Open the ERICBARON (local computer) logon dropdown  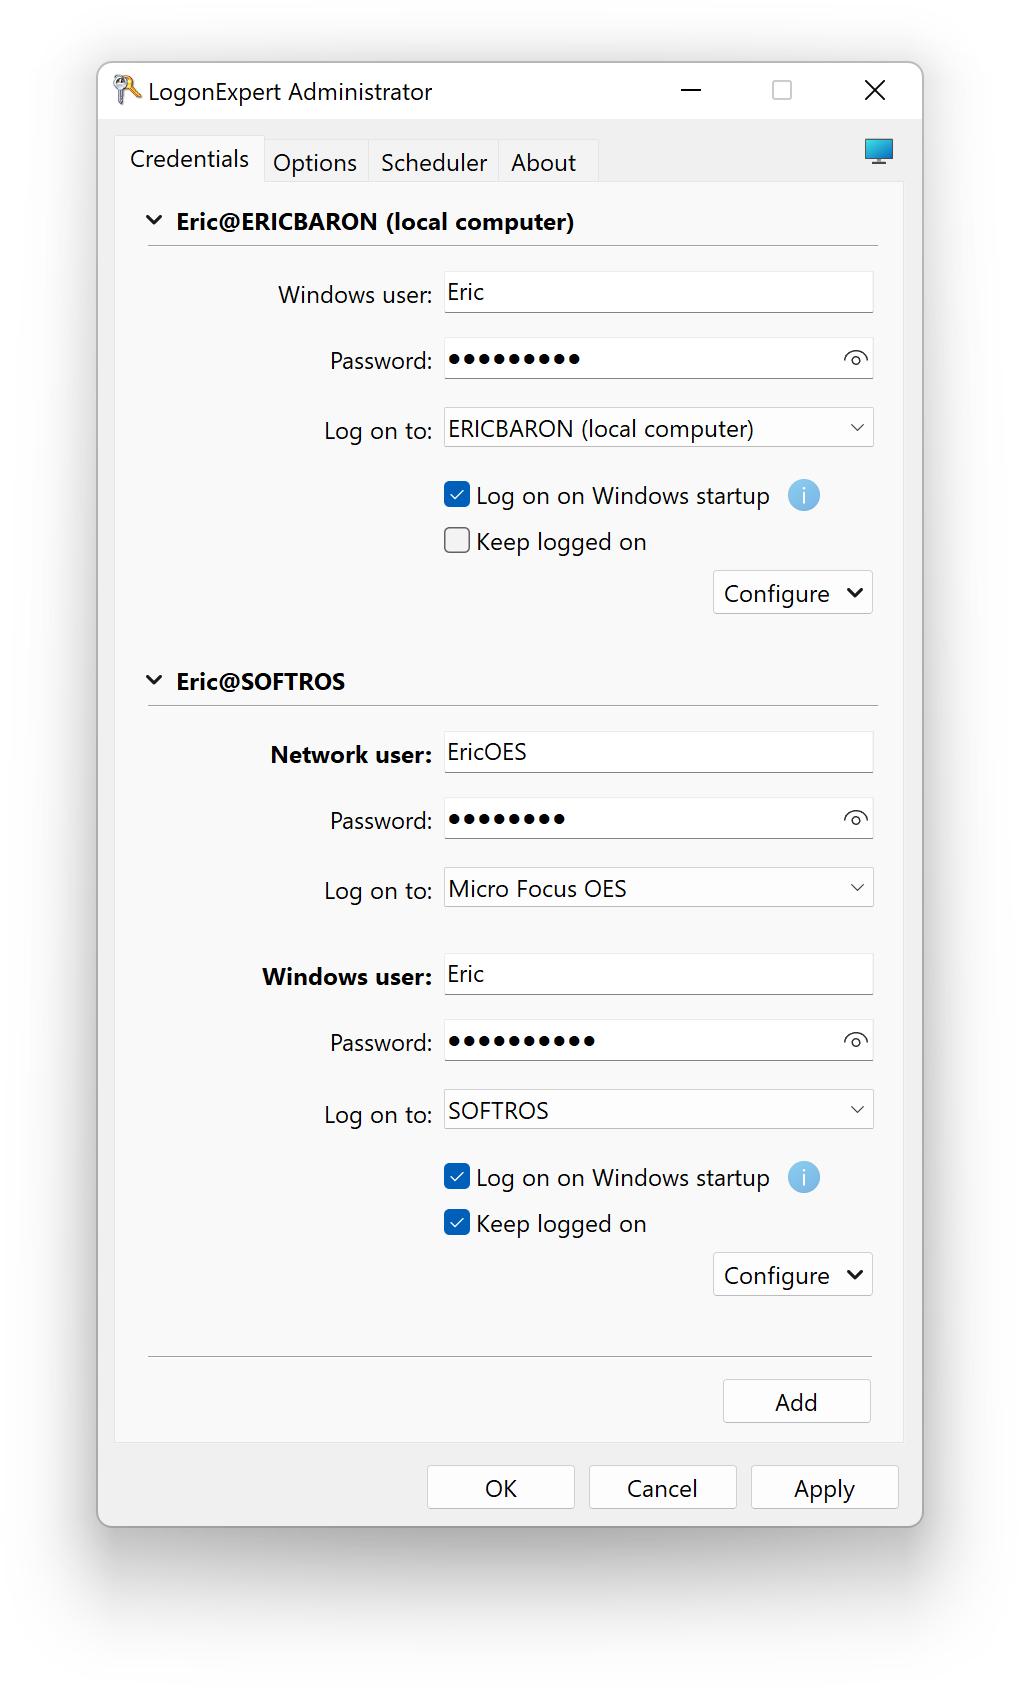[x=659, y=428]
